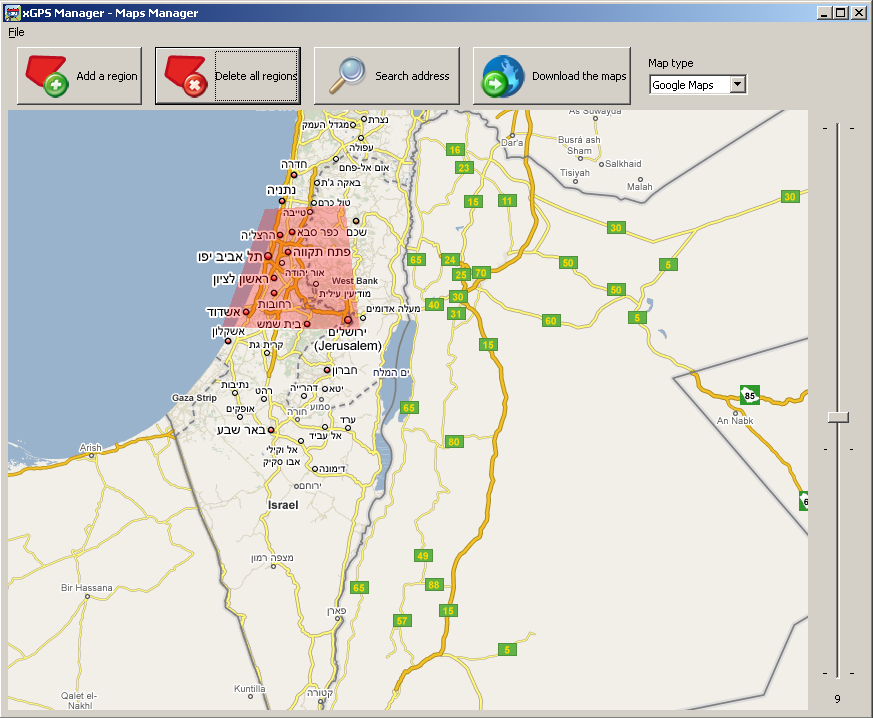This screenshot has height=718, width=873.
Task: Click the 'Qalet el-Nakhl' map label
Action: 80,700
